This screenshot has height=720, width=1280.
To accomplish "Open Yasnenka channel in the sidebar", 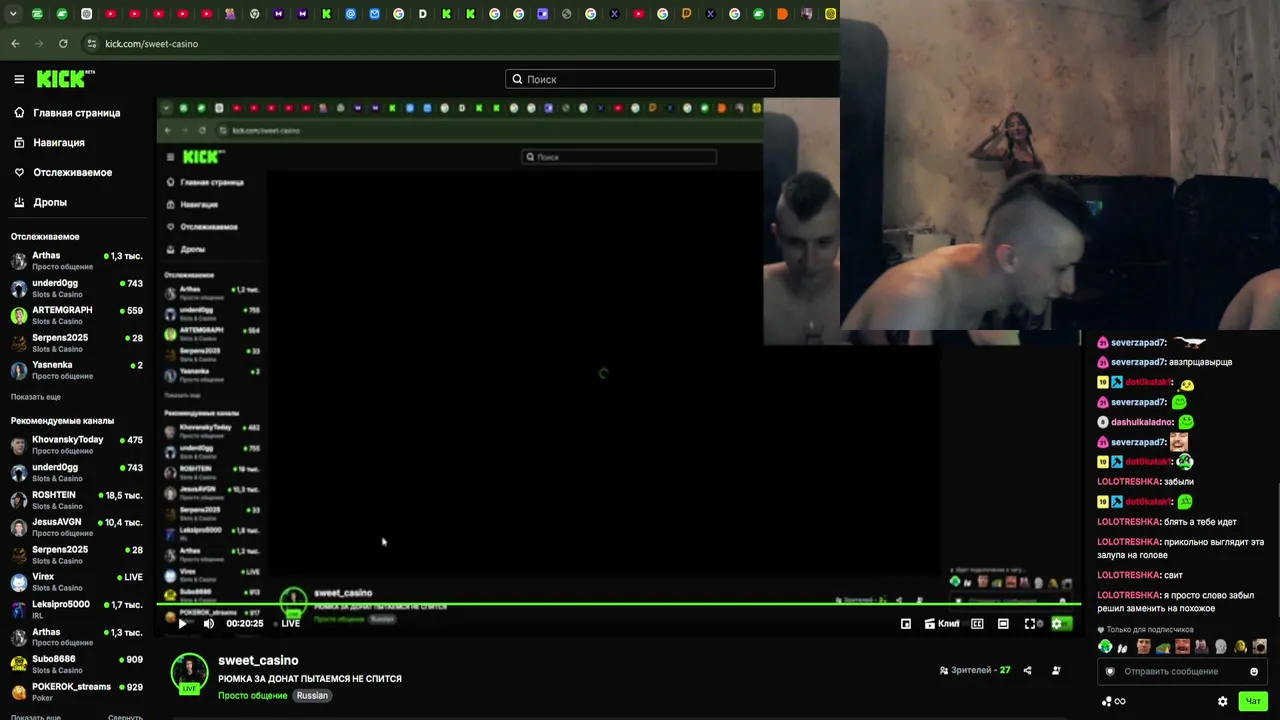I will click(77, 370).
